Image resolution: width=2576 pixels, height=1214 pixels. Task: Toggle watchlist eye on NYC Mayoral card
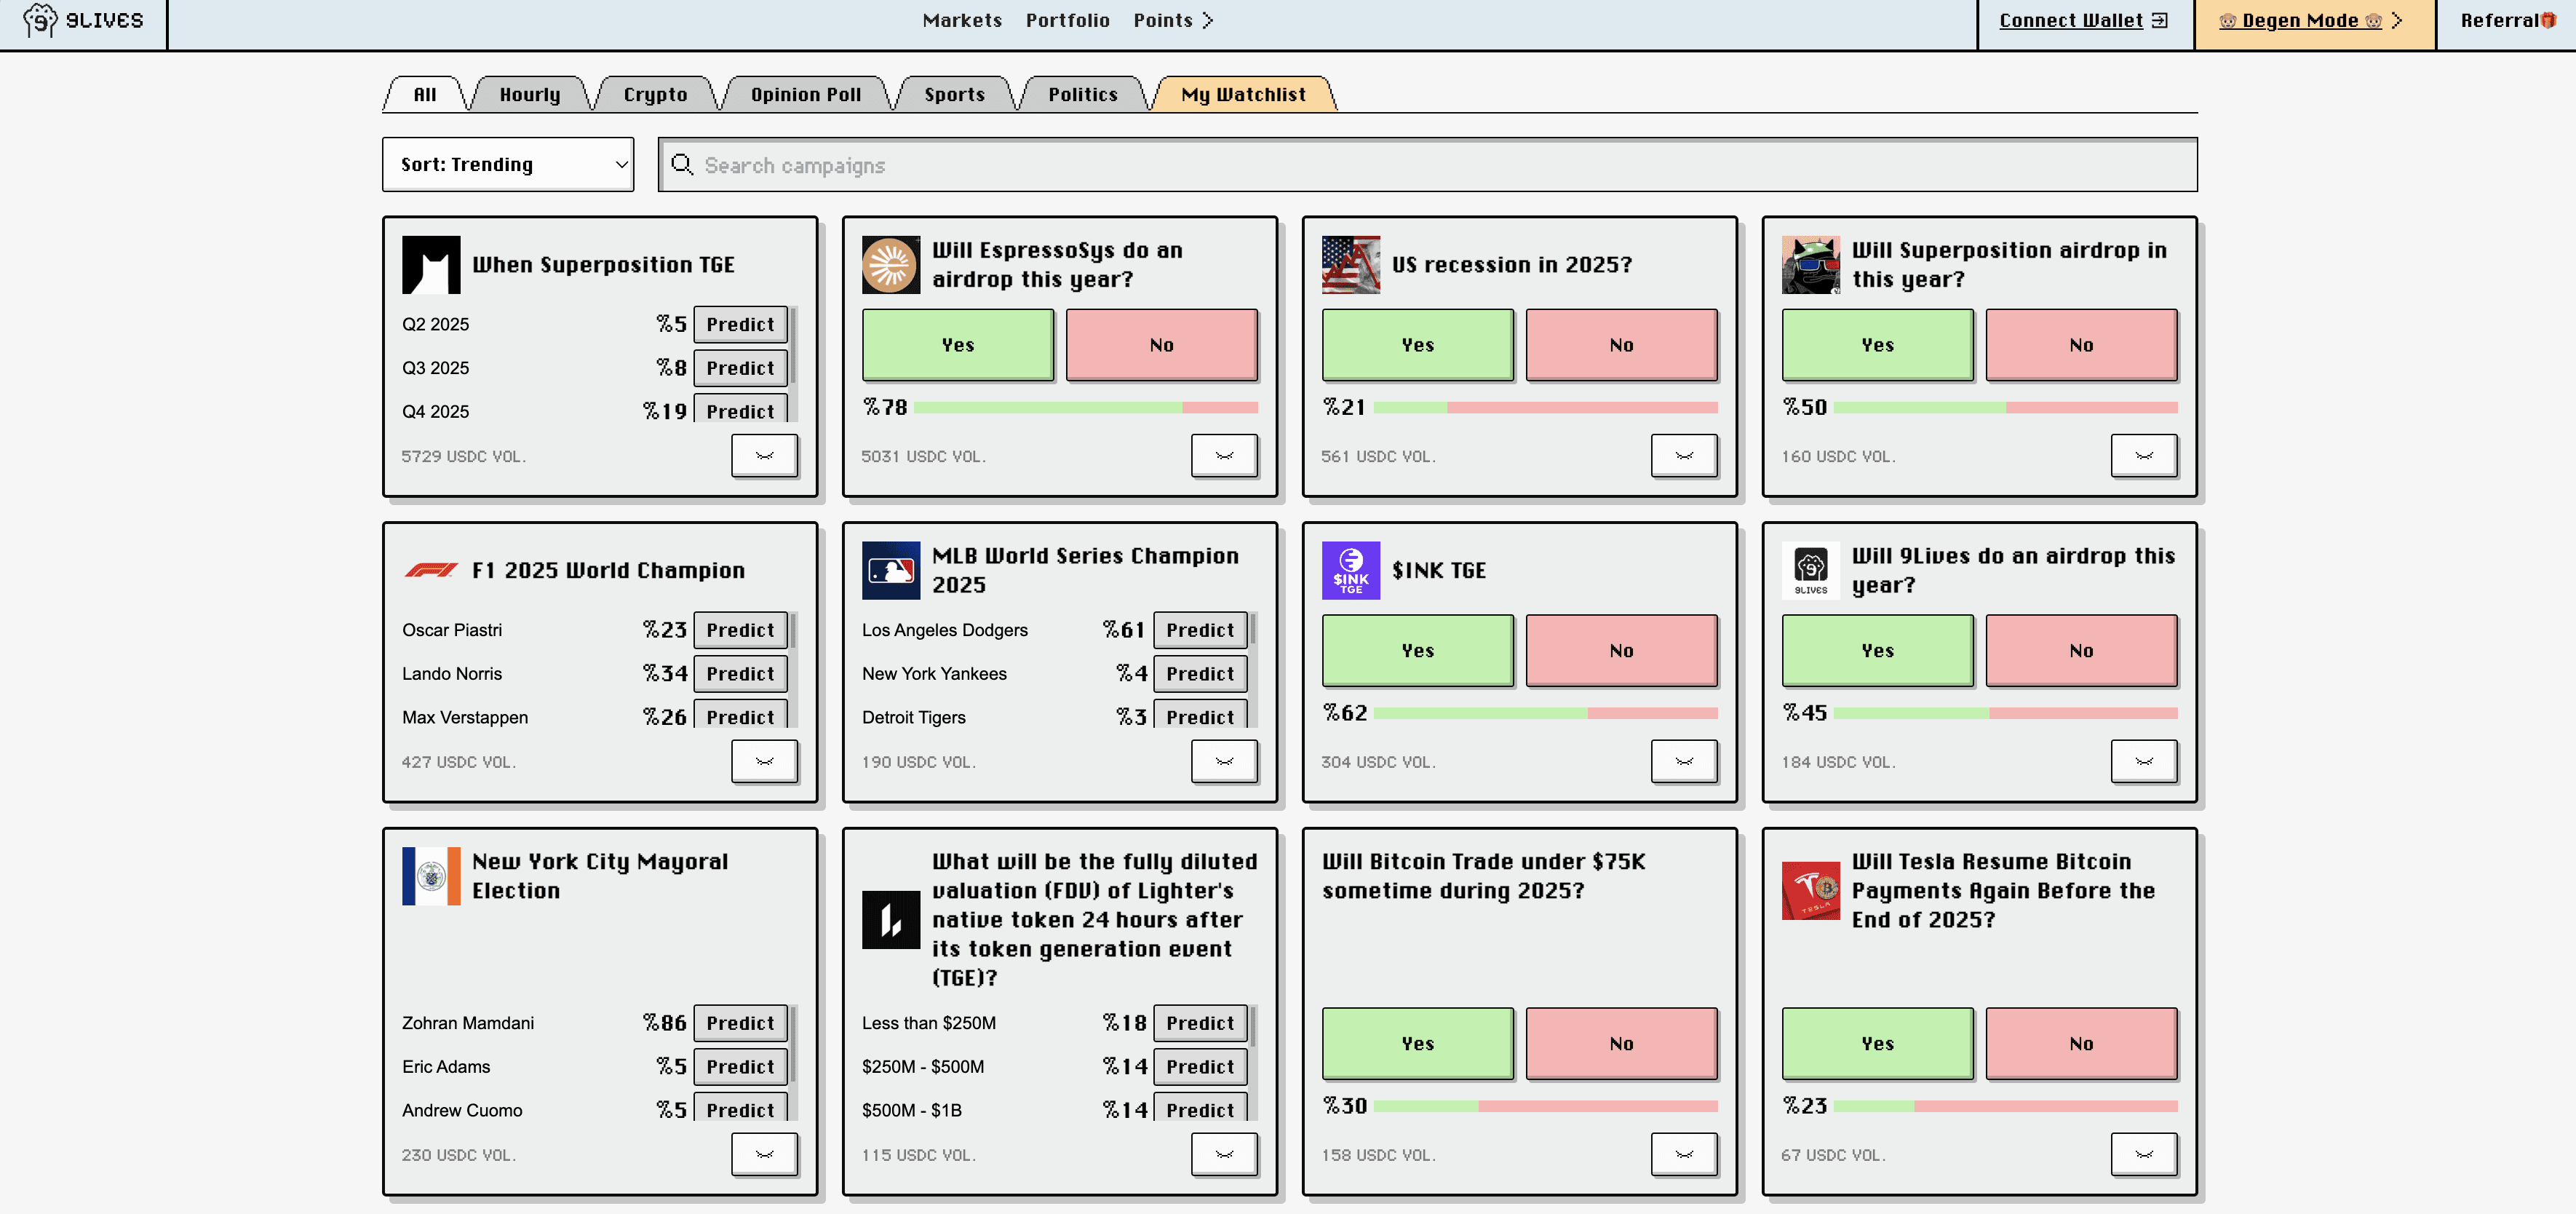[x=764, y=1155]
